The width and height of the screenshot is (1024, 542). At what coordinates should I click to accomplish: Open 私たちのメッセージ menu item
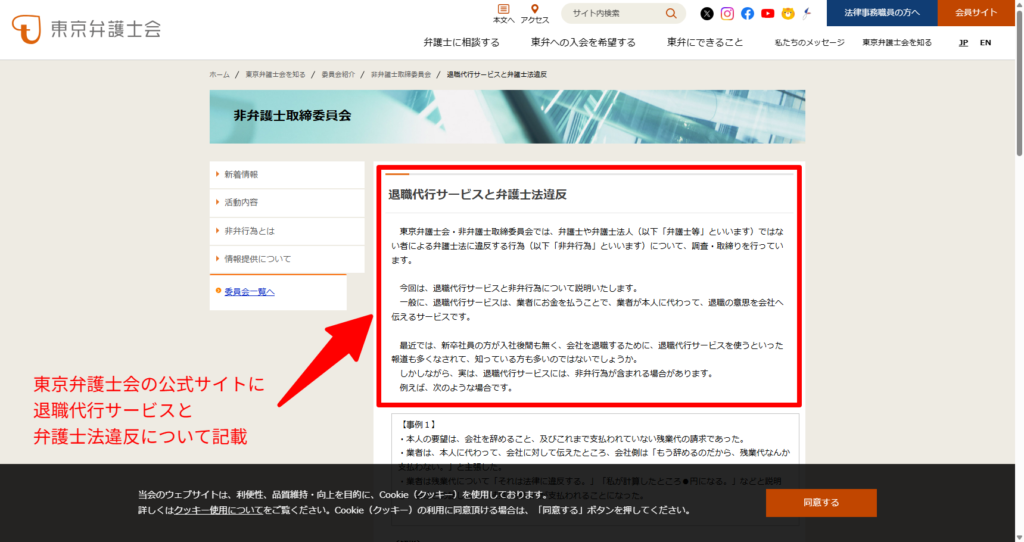pyautogui.click(x=809, y=42)
